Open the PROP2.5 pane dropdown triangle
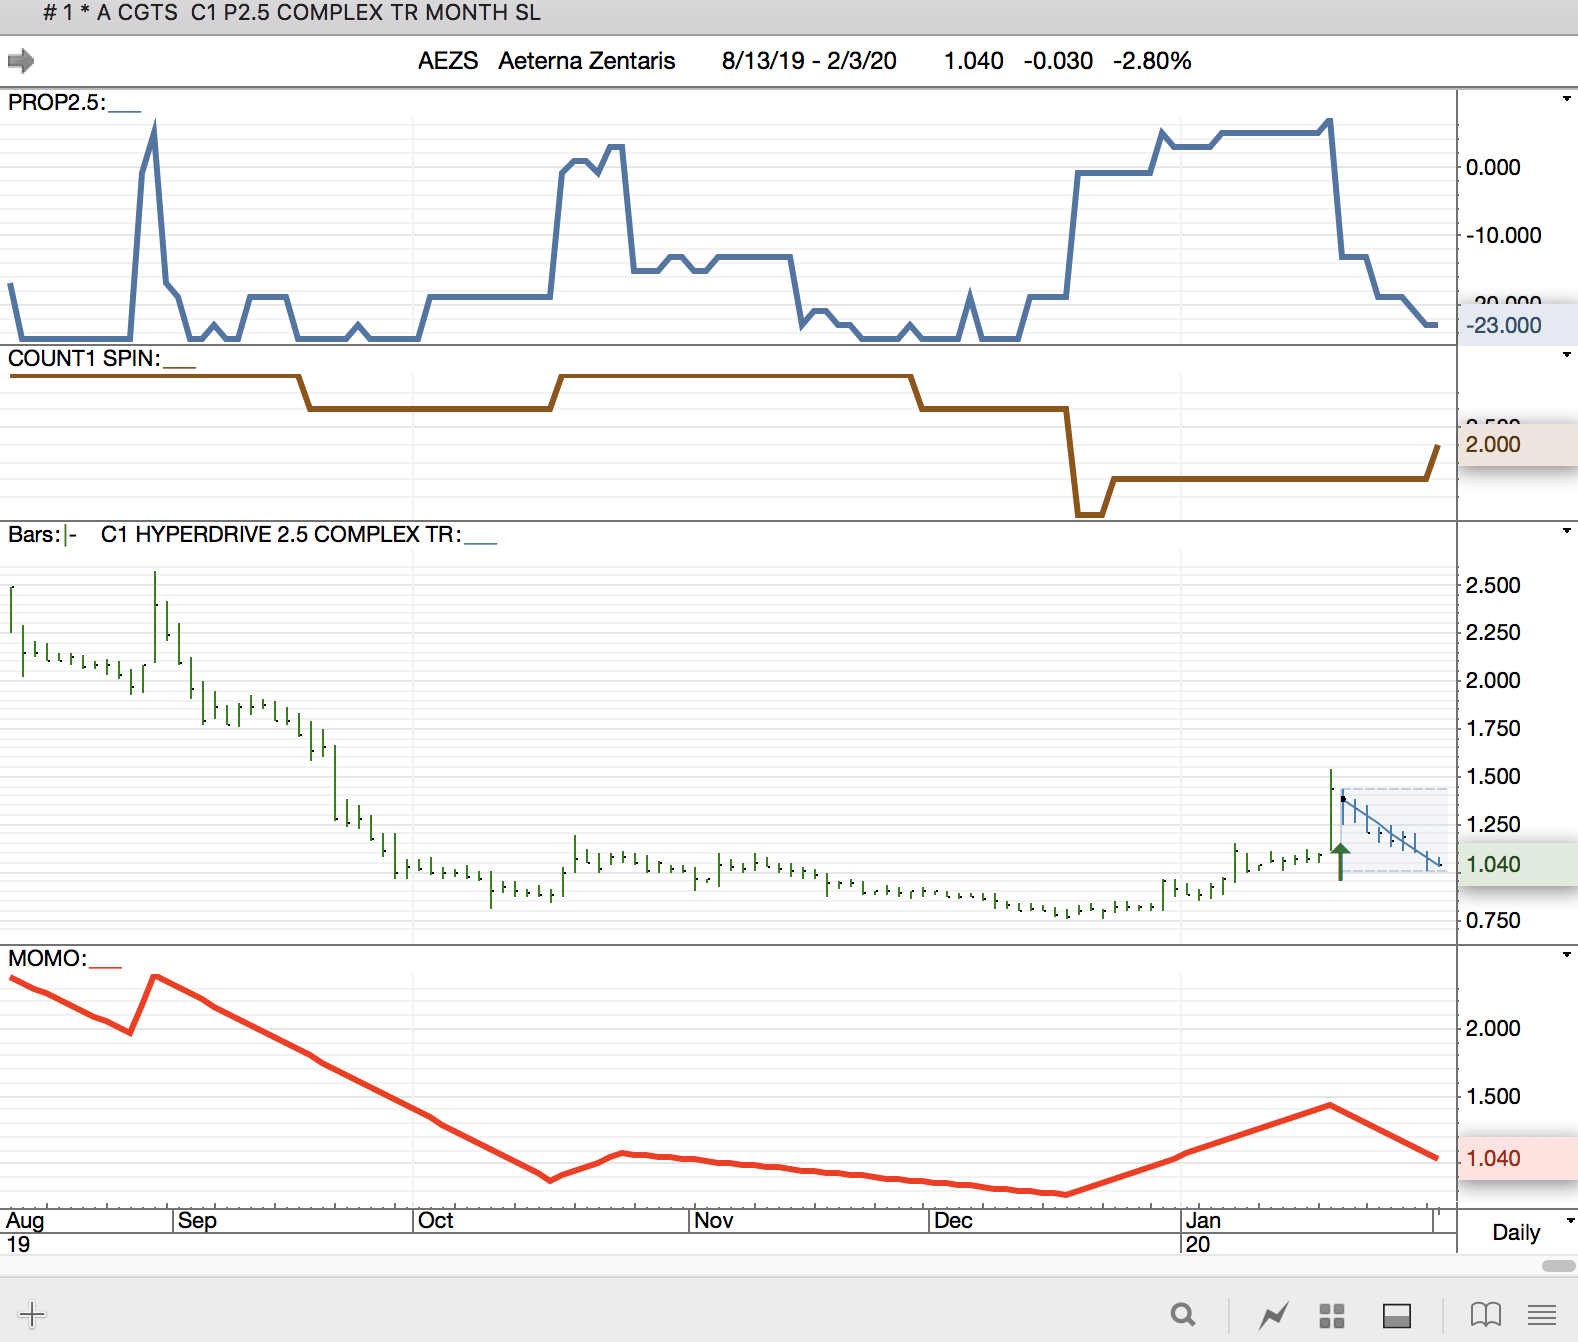 (1566, 99)
